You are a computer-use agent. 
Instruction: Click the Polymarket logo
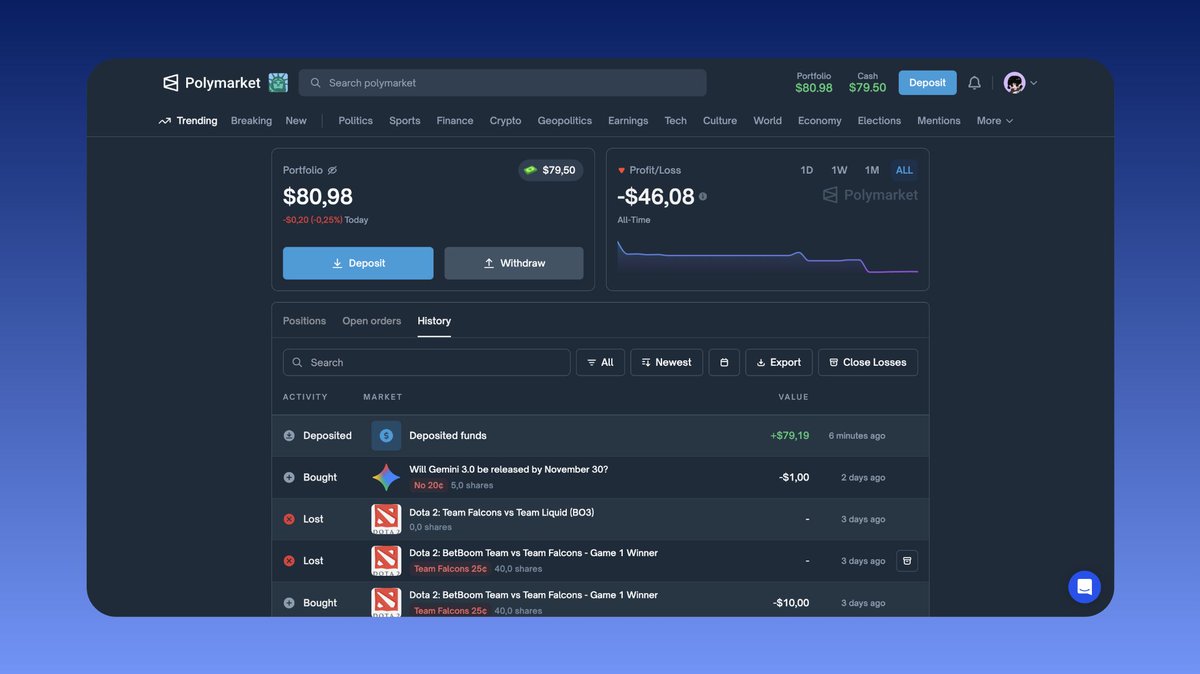212,83
